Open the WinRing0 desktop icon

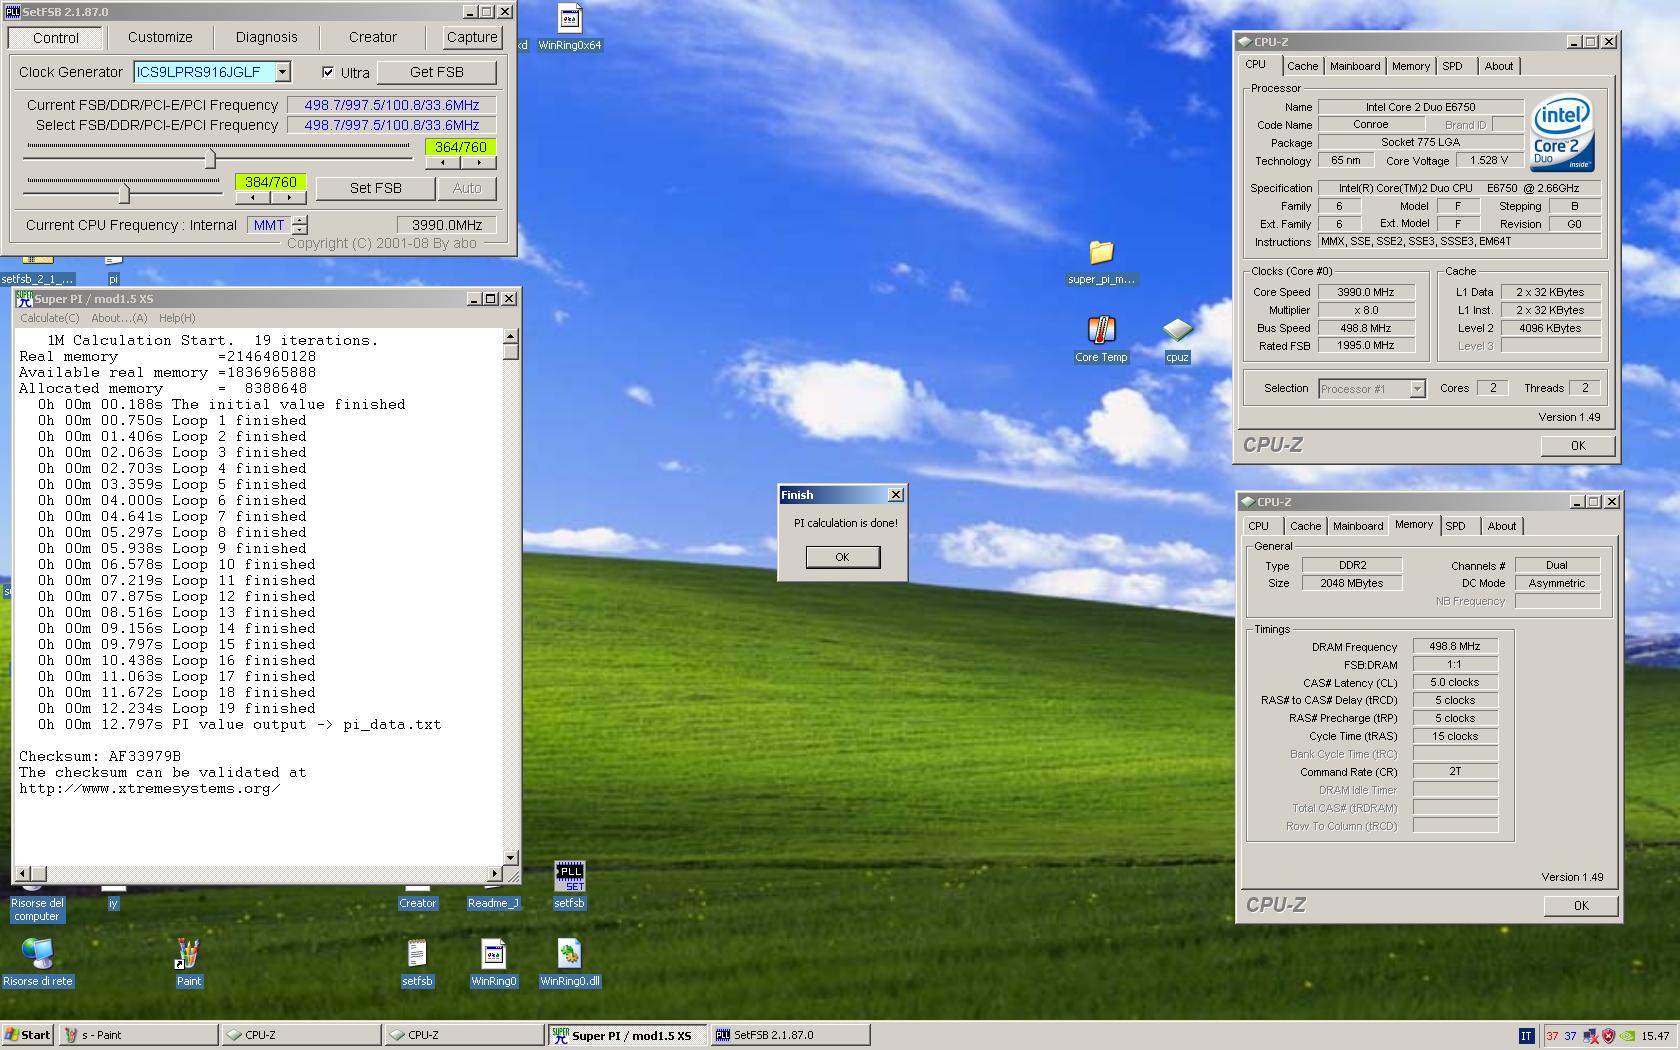493,963
